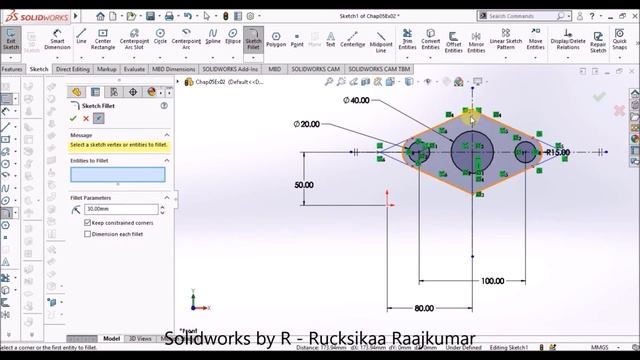Viewport: 640px width, 360px height.
Task: Select the Text sketch tool
Action: [331, 40]
